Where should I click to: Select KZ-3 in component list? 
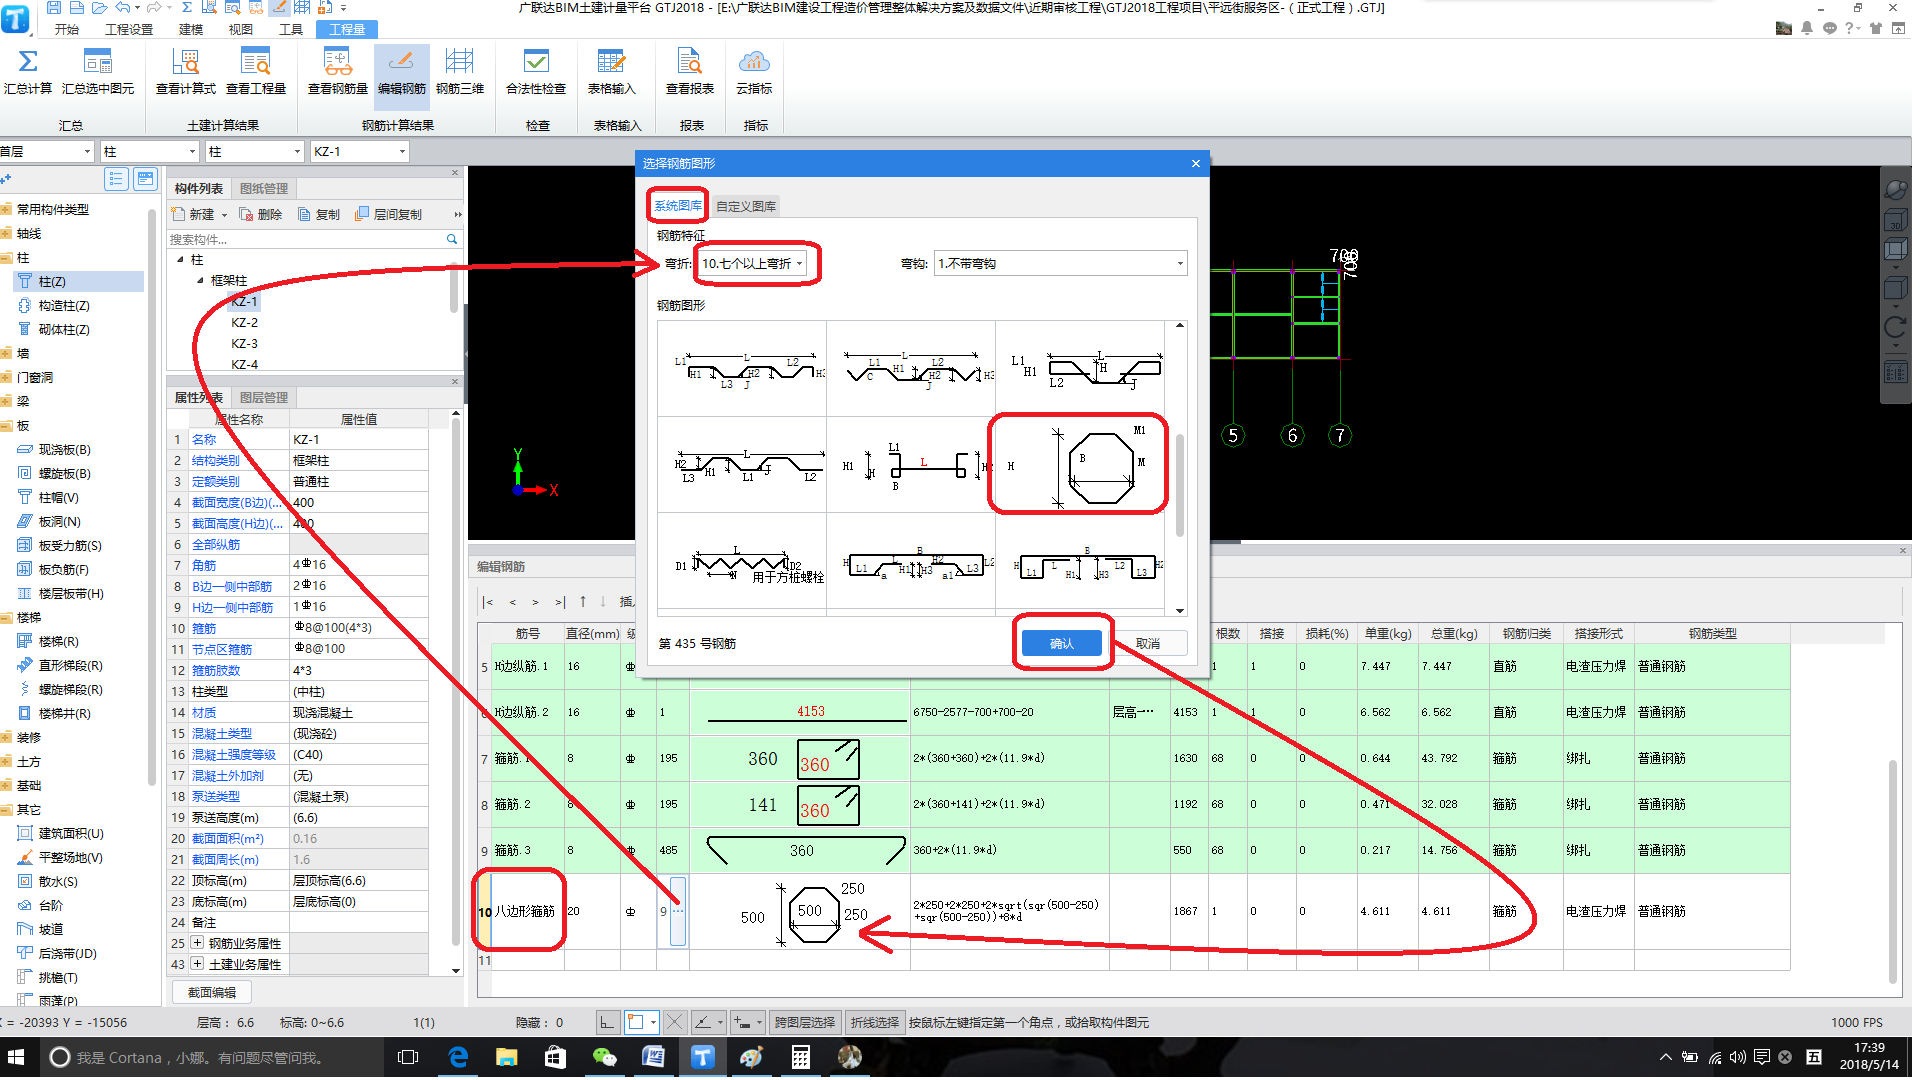[x=245, y=343]
